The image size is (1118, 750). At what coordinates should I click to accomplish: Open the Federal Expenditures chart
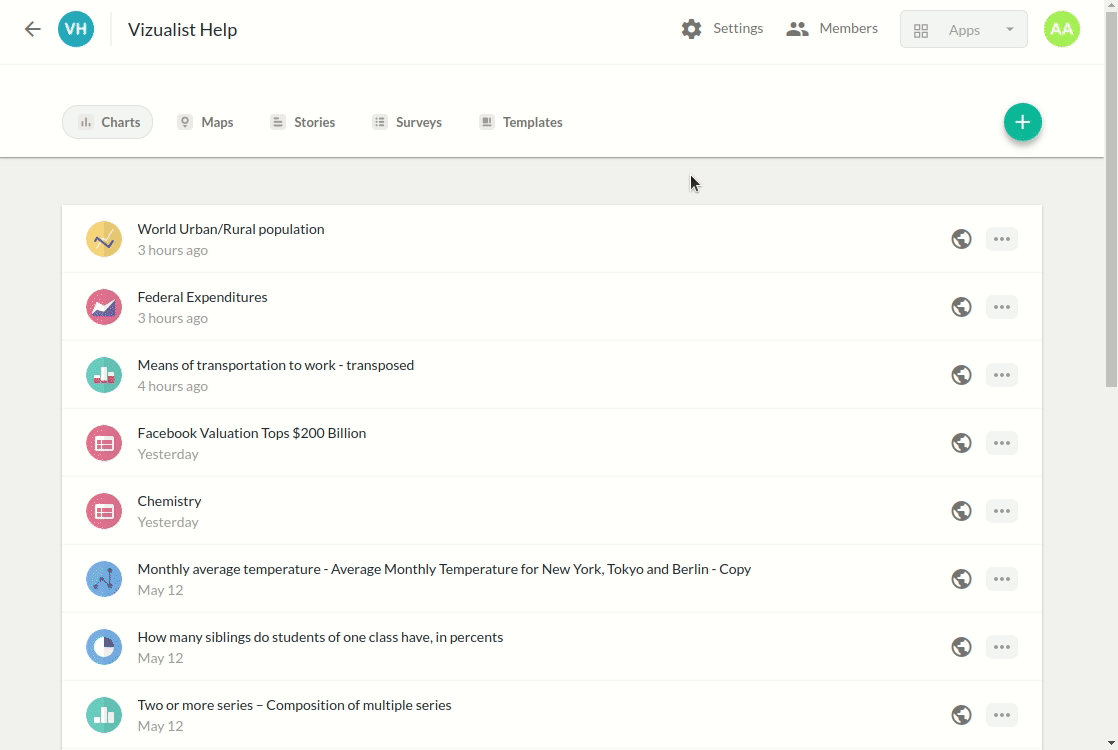point(202,297)
